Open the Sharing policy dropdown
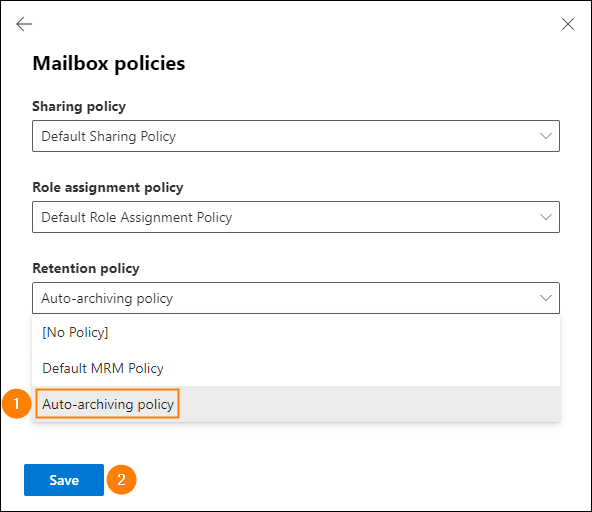This screenshot has height=512, width=592. click(296, 136)
